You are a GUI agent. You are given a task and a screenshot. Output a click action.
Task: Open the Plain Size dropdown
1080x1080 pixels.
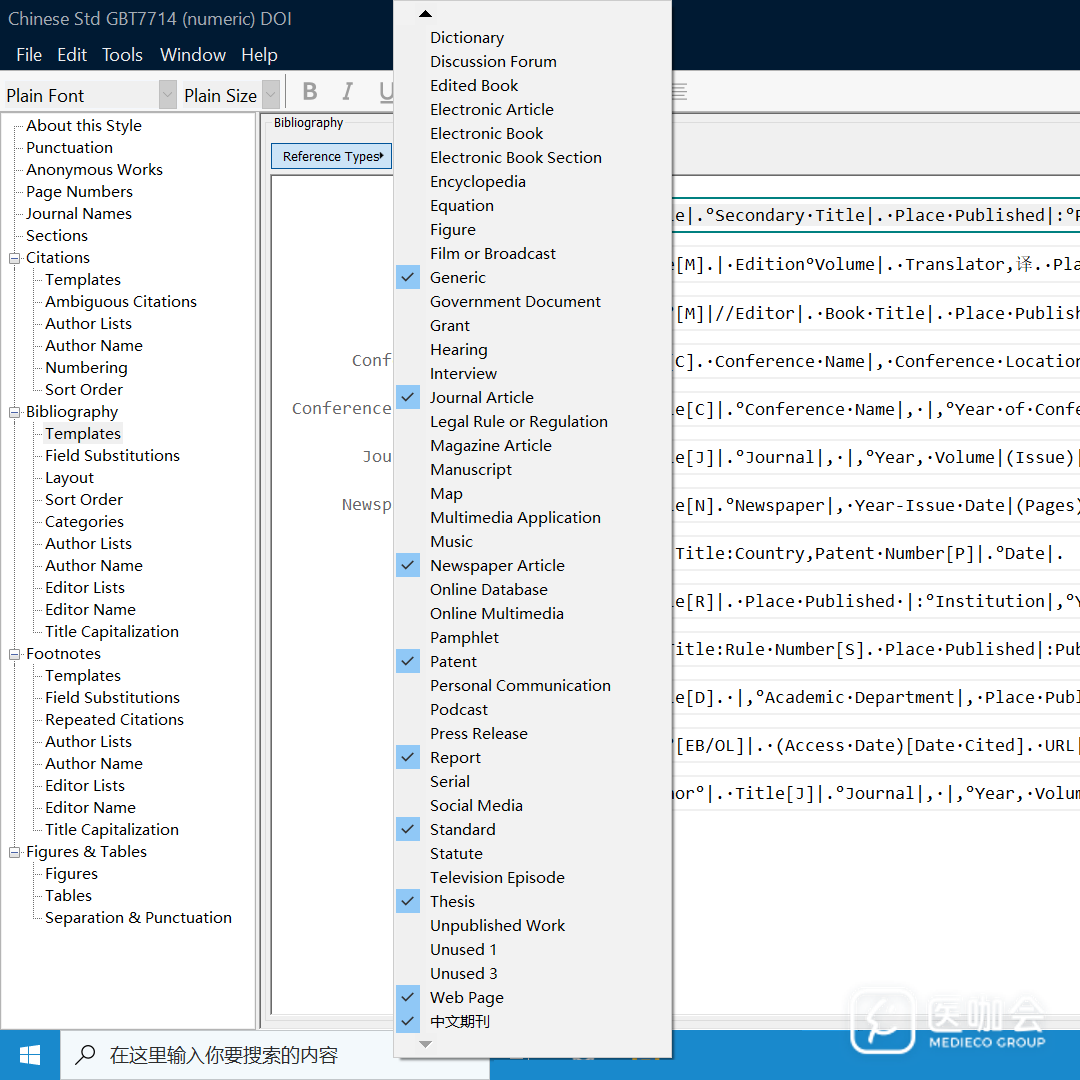270,96
